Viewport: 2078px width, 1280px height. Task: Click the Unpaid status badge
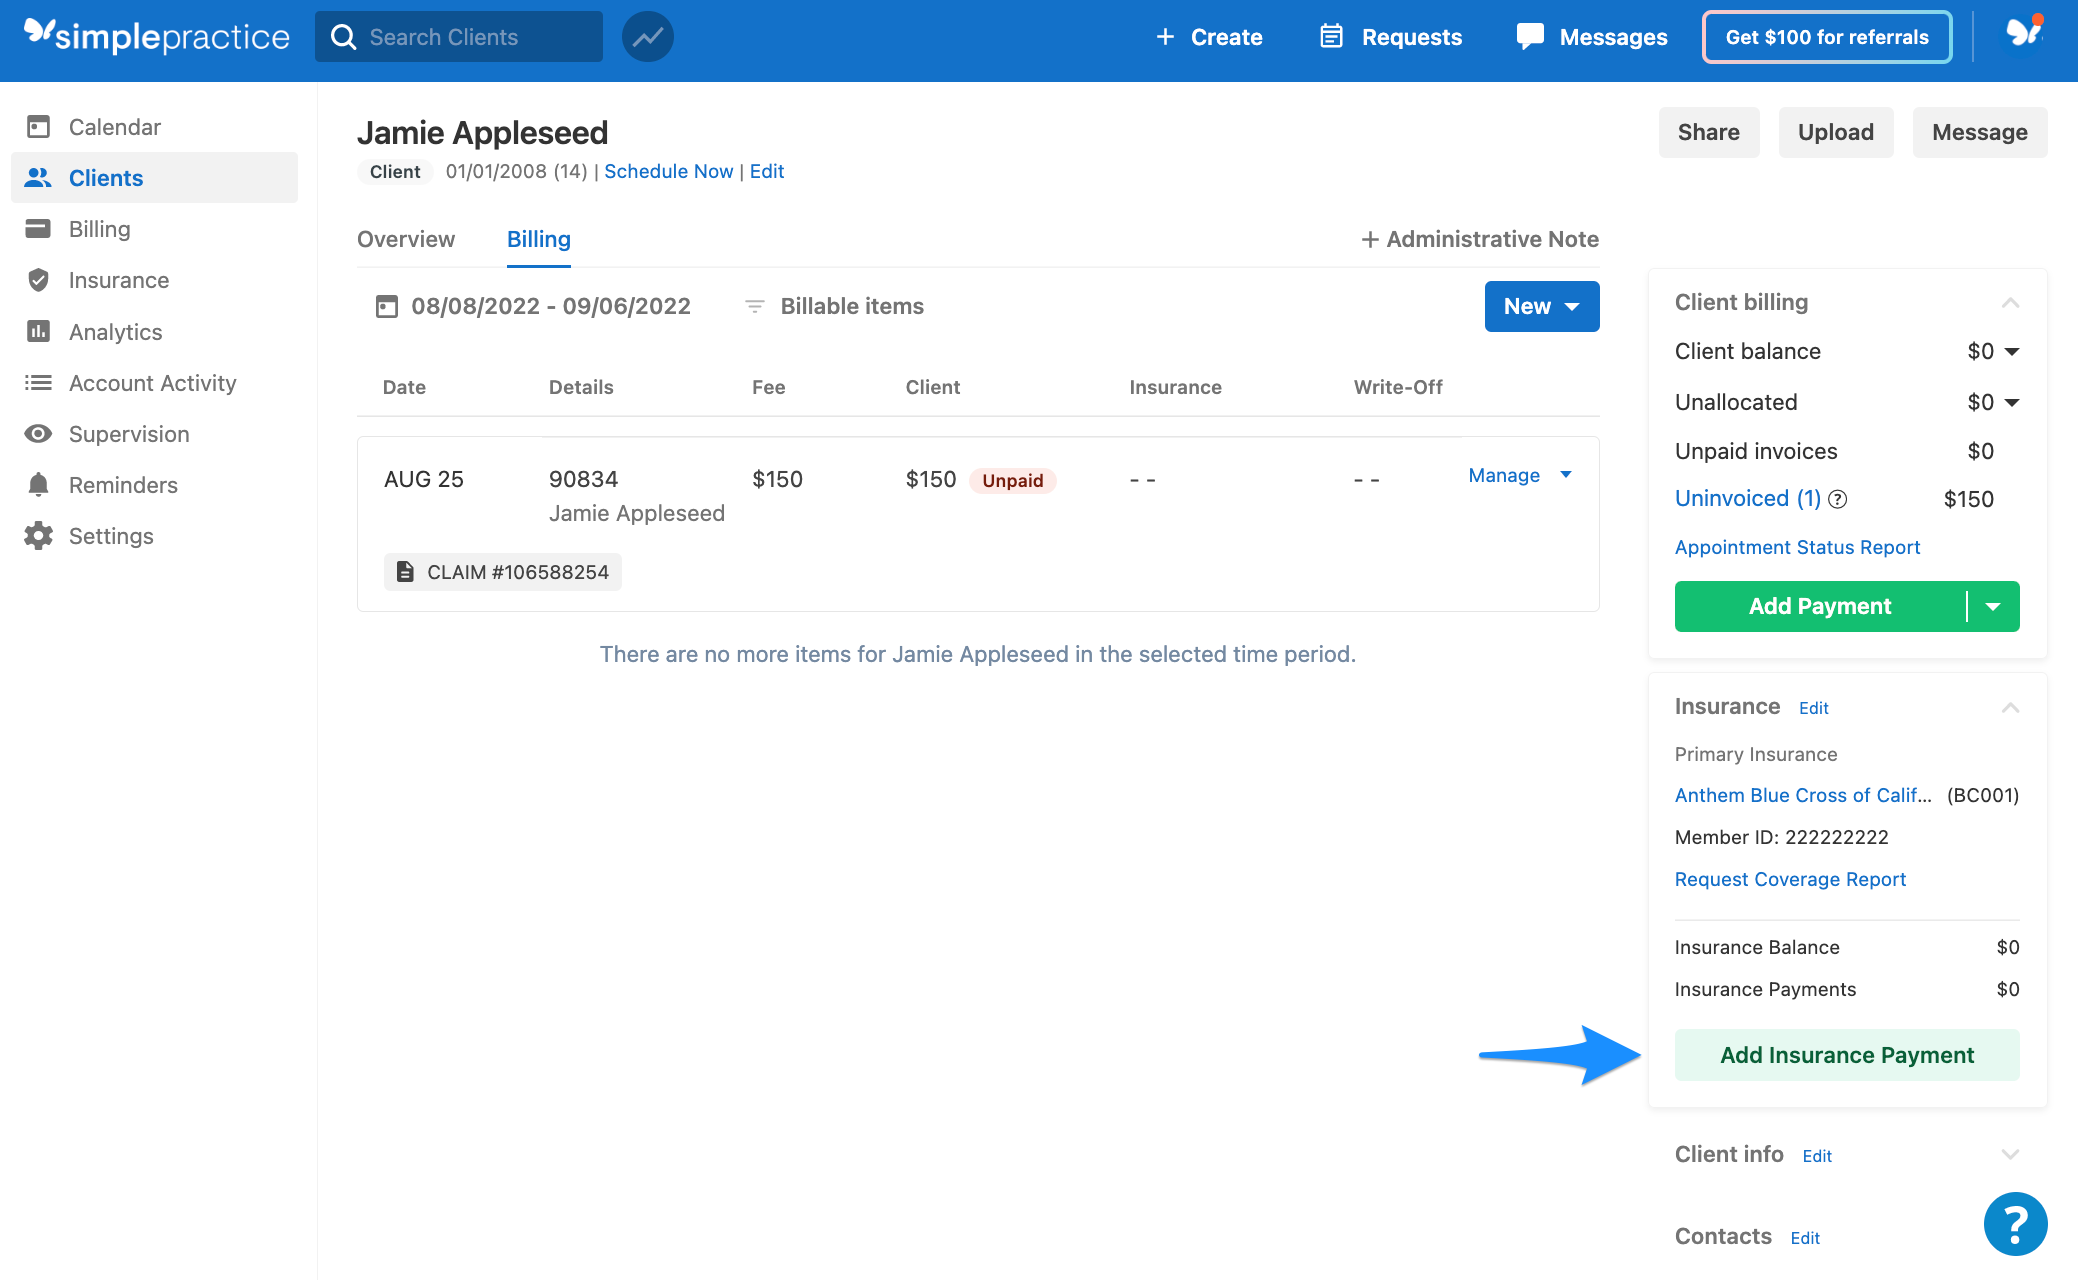pos(1012,480)
